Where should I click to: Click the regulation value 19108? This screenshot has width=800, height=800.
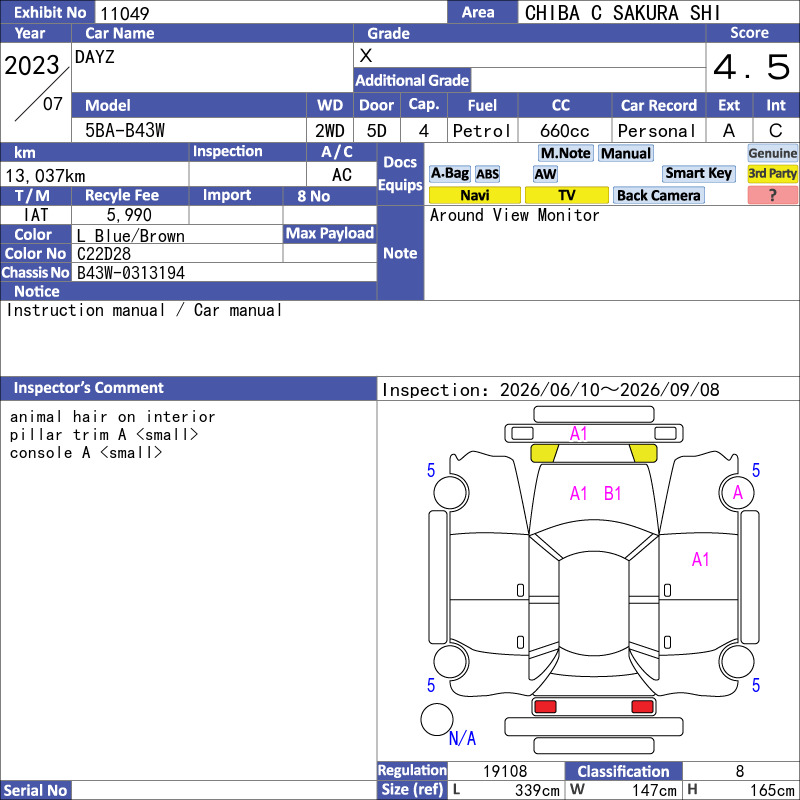point(505,771)
